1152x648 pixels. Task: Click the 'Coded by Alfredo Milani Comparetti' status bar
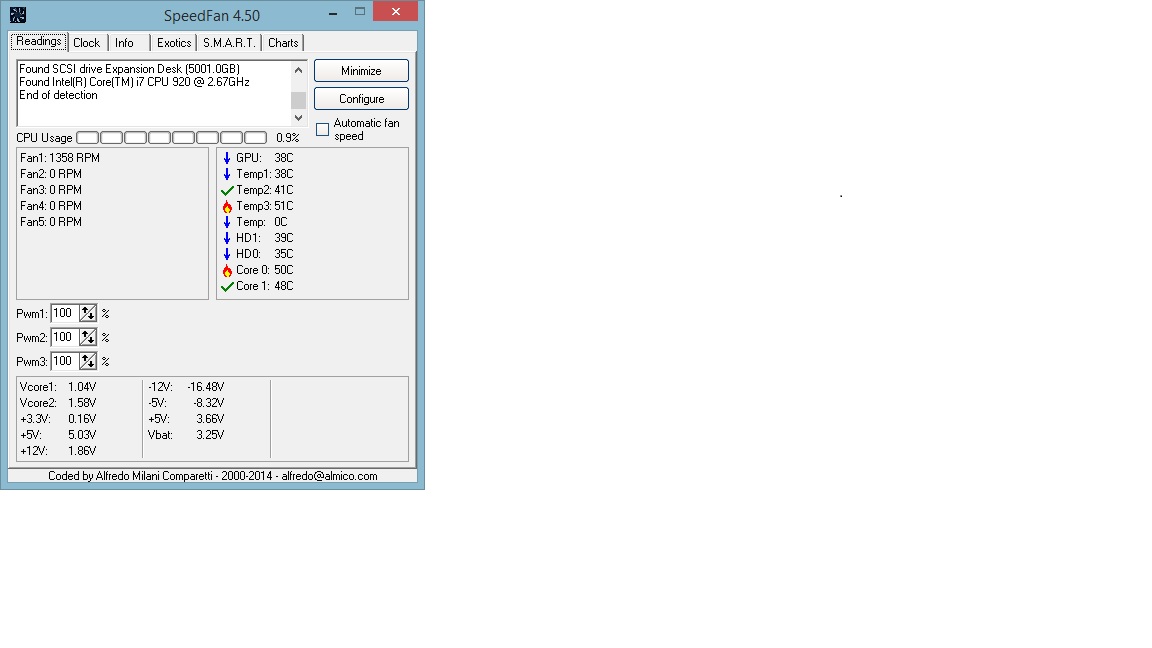coord(213,476)
